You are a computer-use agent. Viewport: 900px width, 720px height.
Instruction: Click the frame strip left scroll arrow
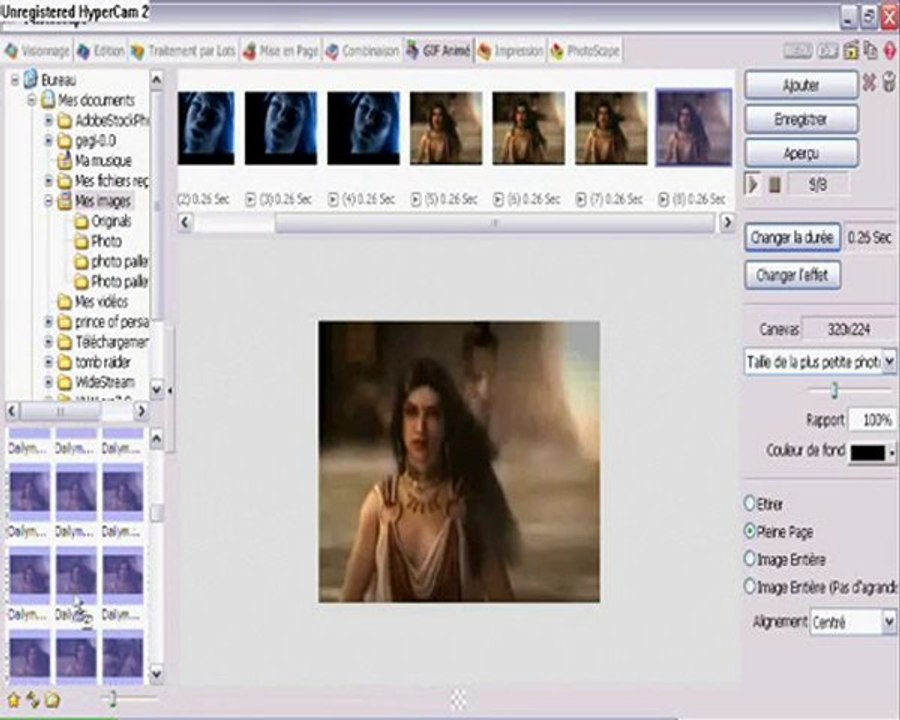coord(185,222)
